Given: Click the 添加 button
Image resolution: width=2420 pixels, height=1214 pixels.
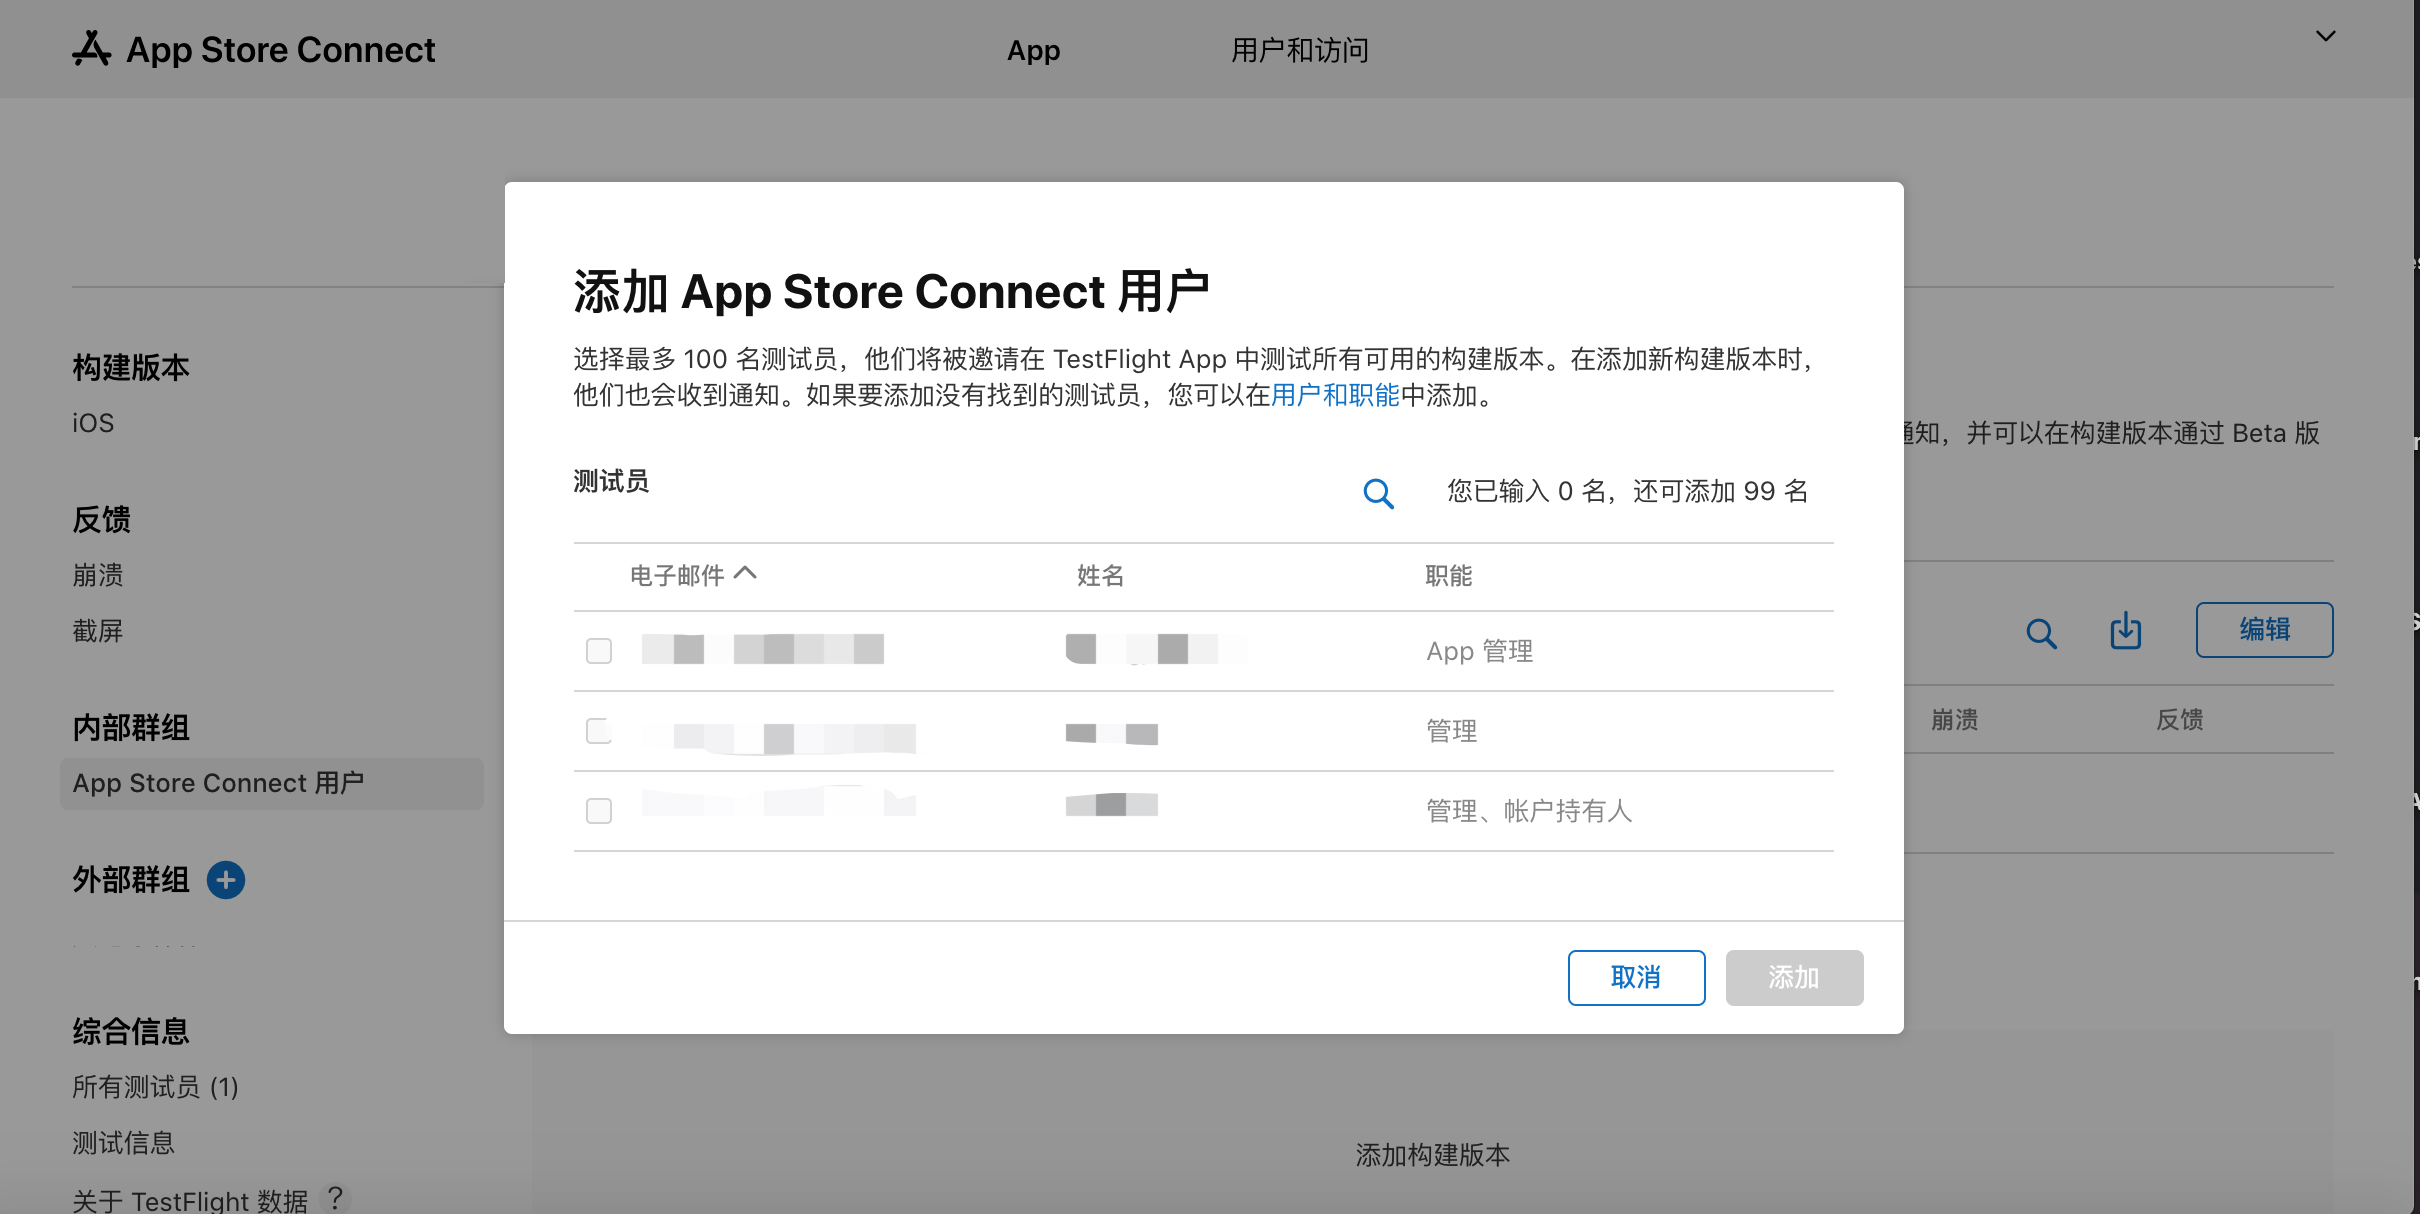Looking at the screenshot, I should 1794,977.
